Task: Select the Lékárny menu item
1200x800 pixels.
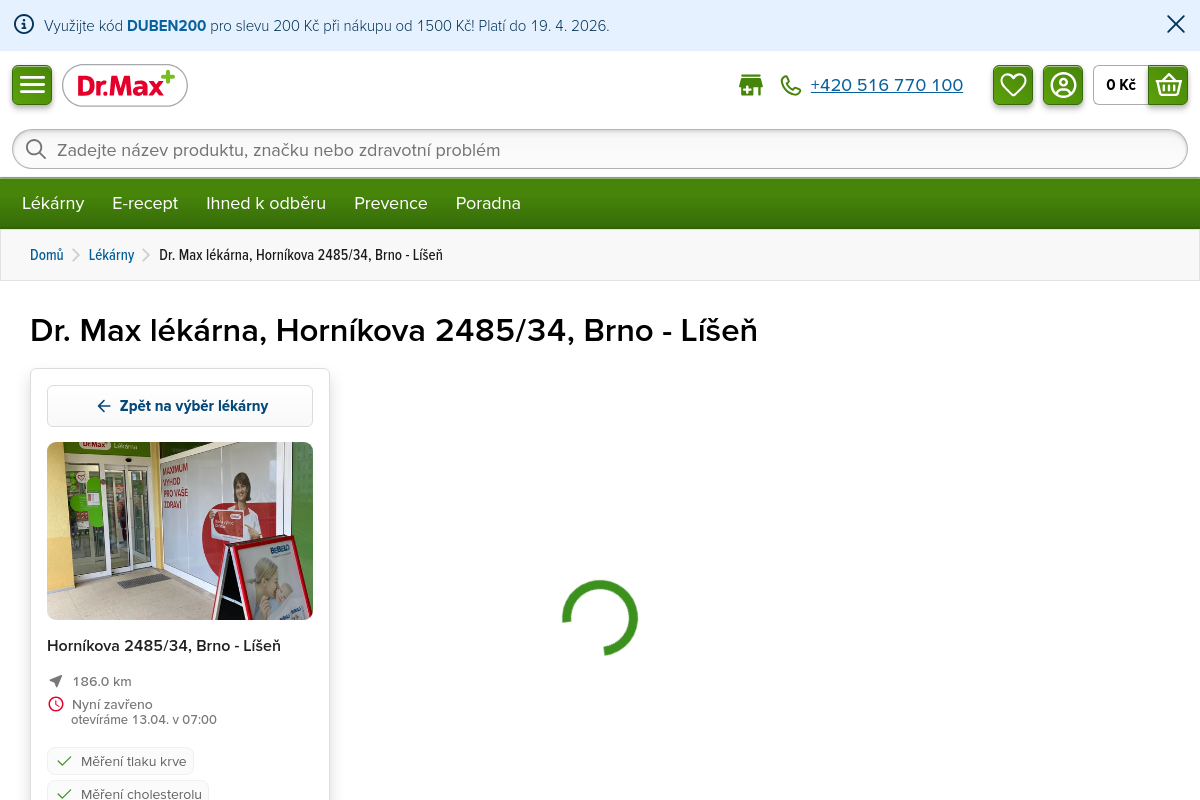Action: tap(53, 203)
